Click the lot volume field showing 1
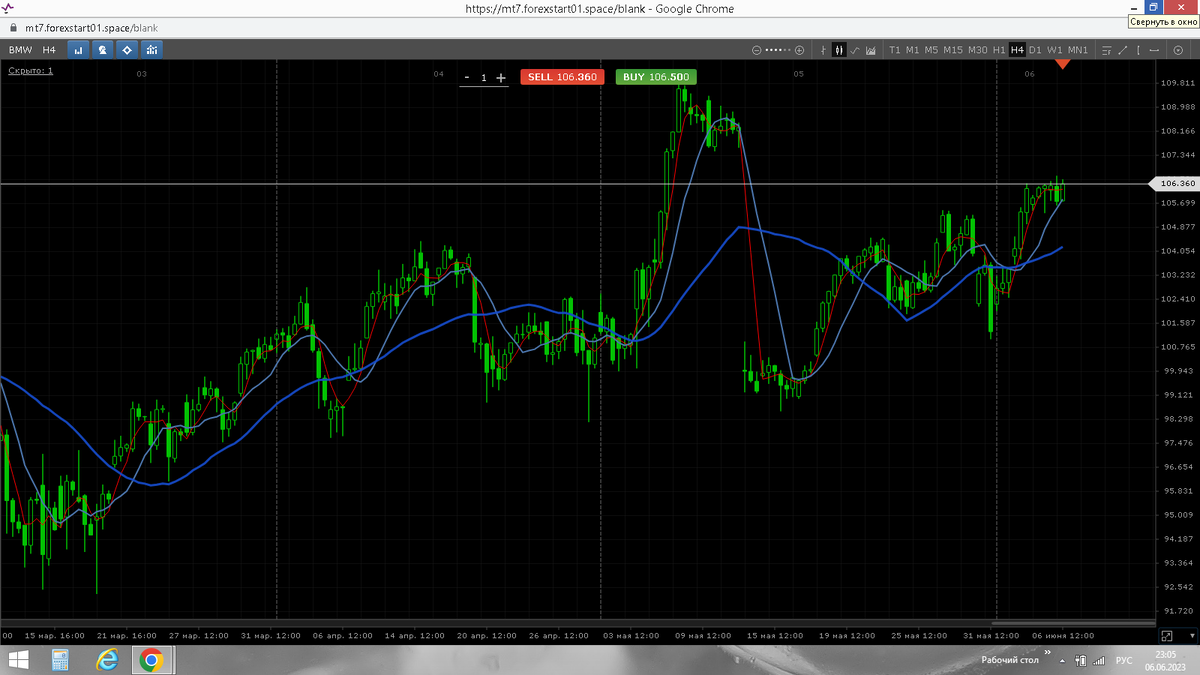The height and width of the screenshot is (675, 1200). click(x=484, y=77)
